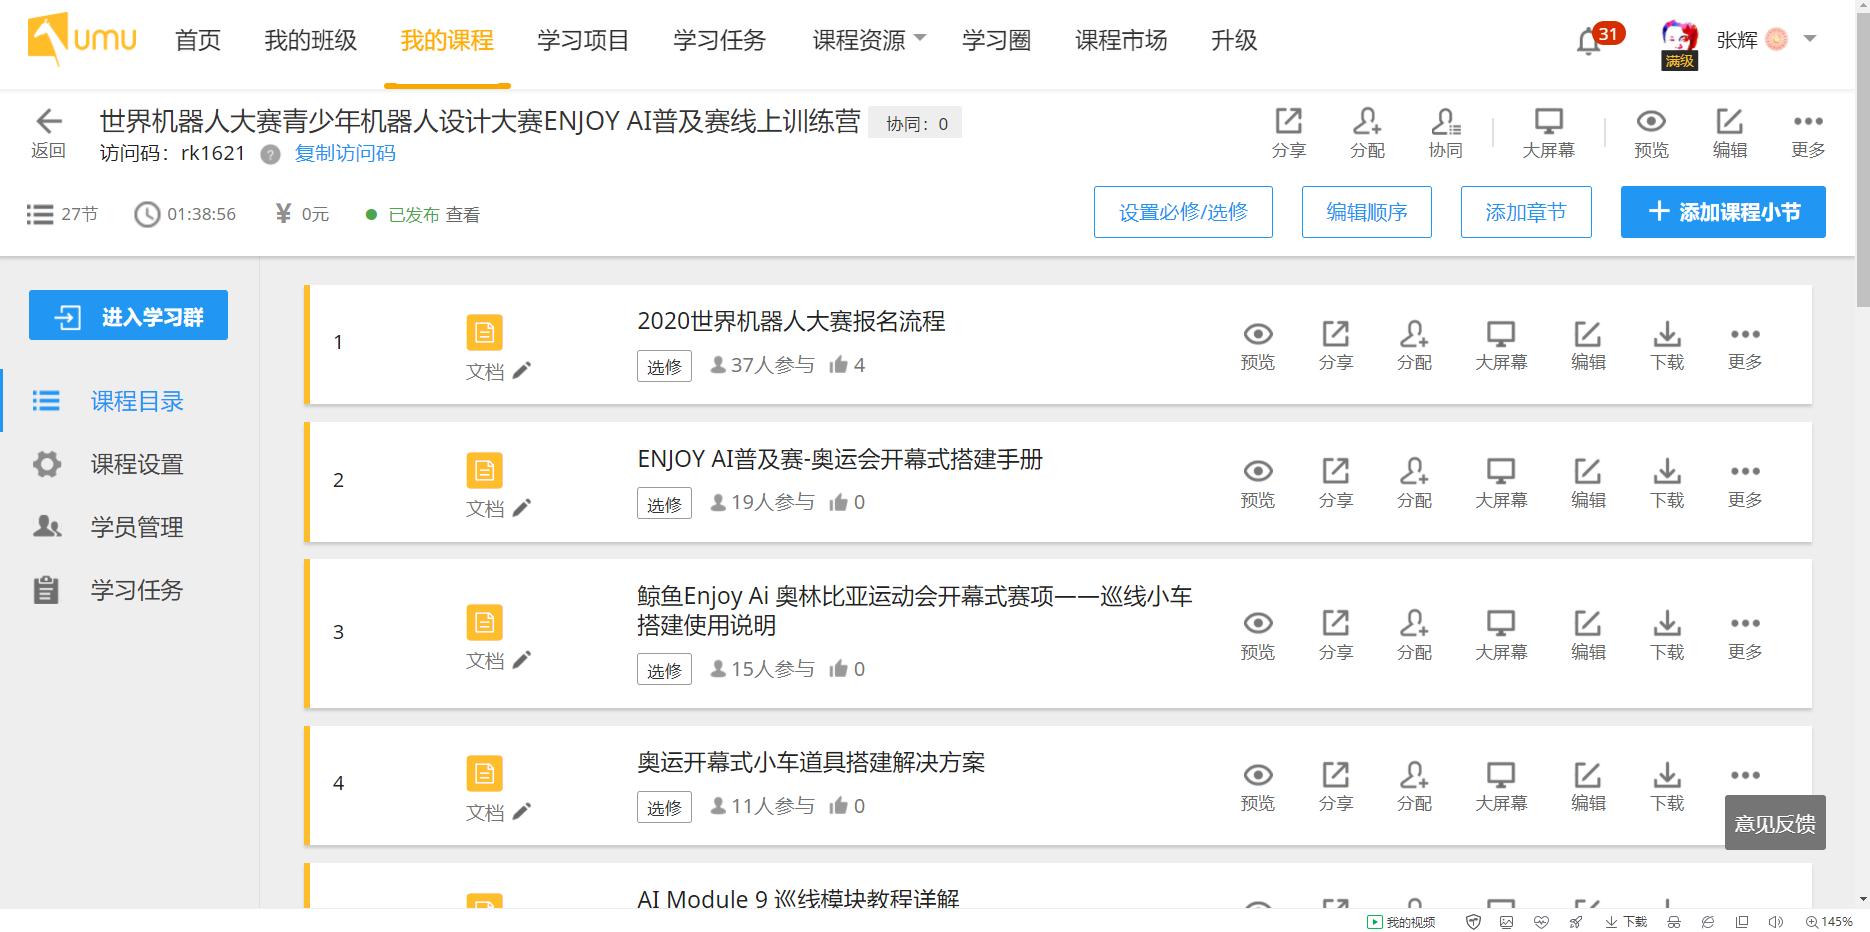Download lesson 1 报名流程 document
The image size is (1870, 932).
pyautogui.click(x=1667, y=346)
